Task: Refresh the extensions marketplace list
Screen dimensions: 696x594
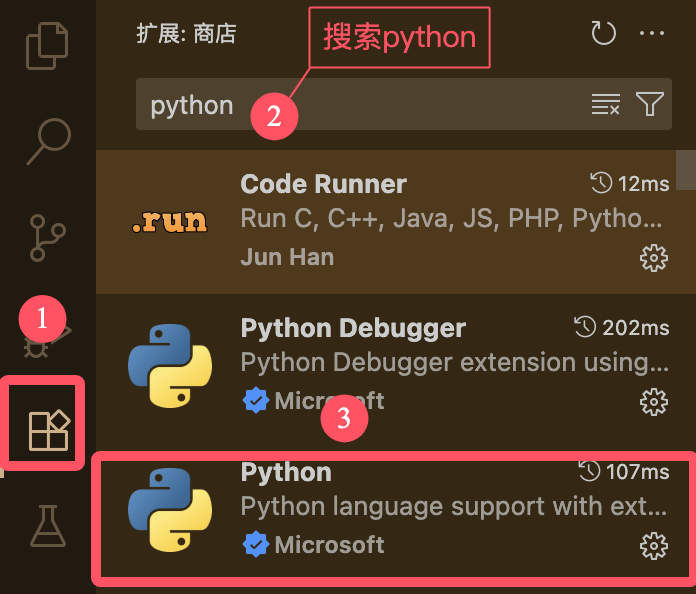Action: point(604,33)
